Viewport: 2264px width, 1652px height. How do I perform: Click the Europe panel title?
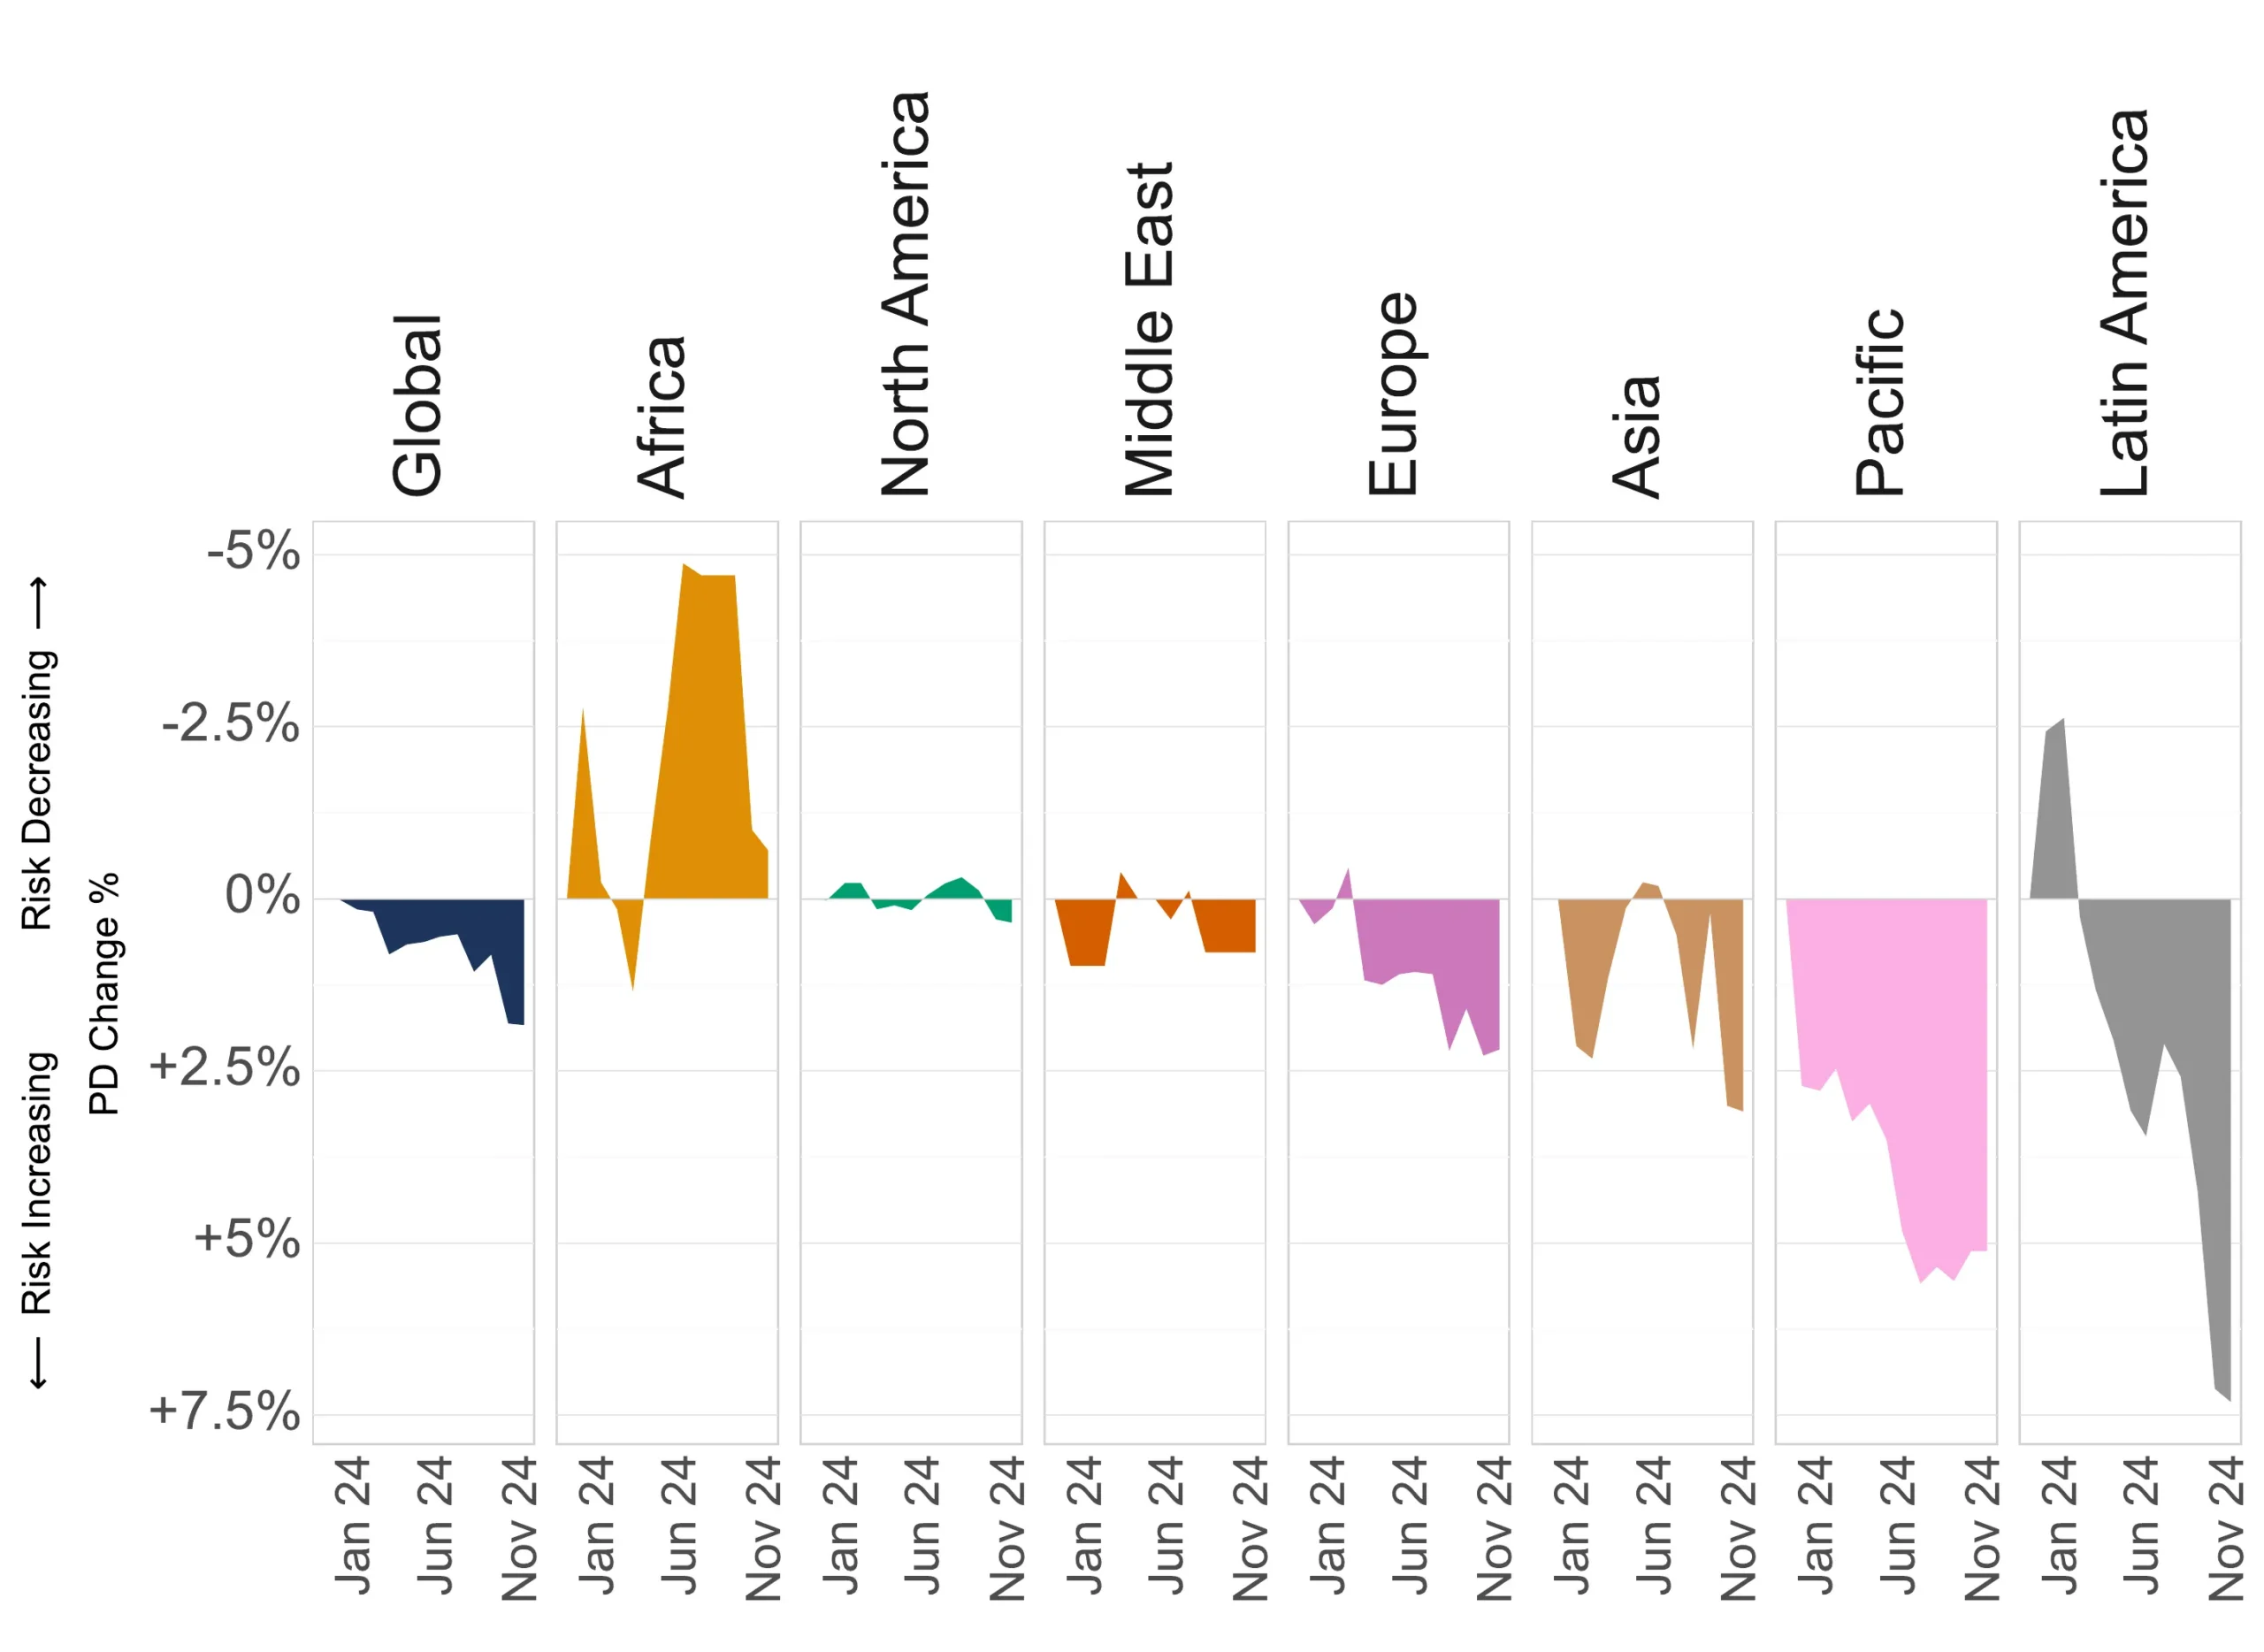[x=1393, y=393]
